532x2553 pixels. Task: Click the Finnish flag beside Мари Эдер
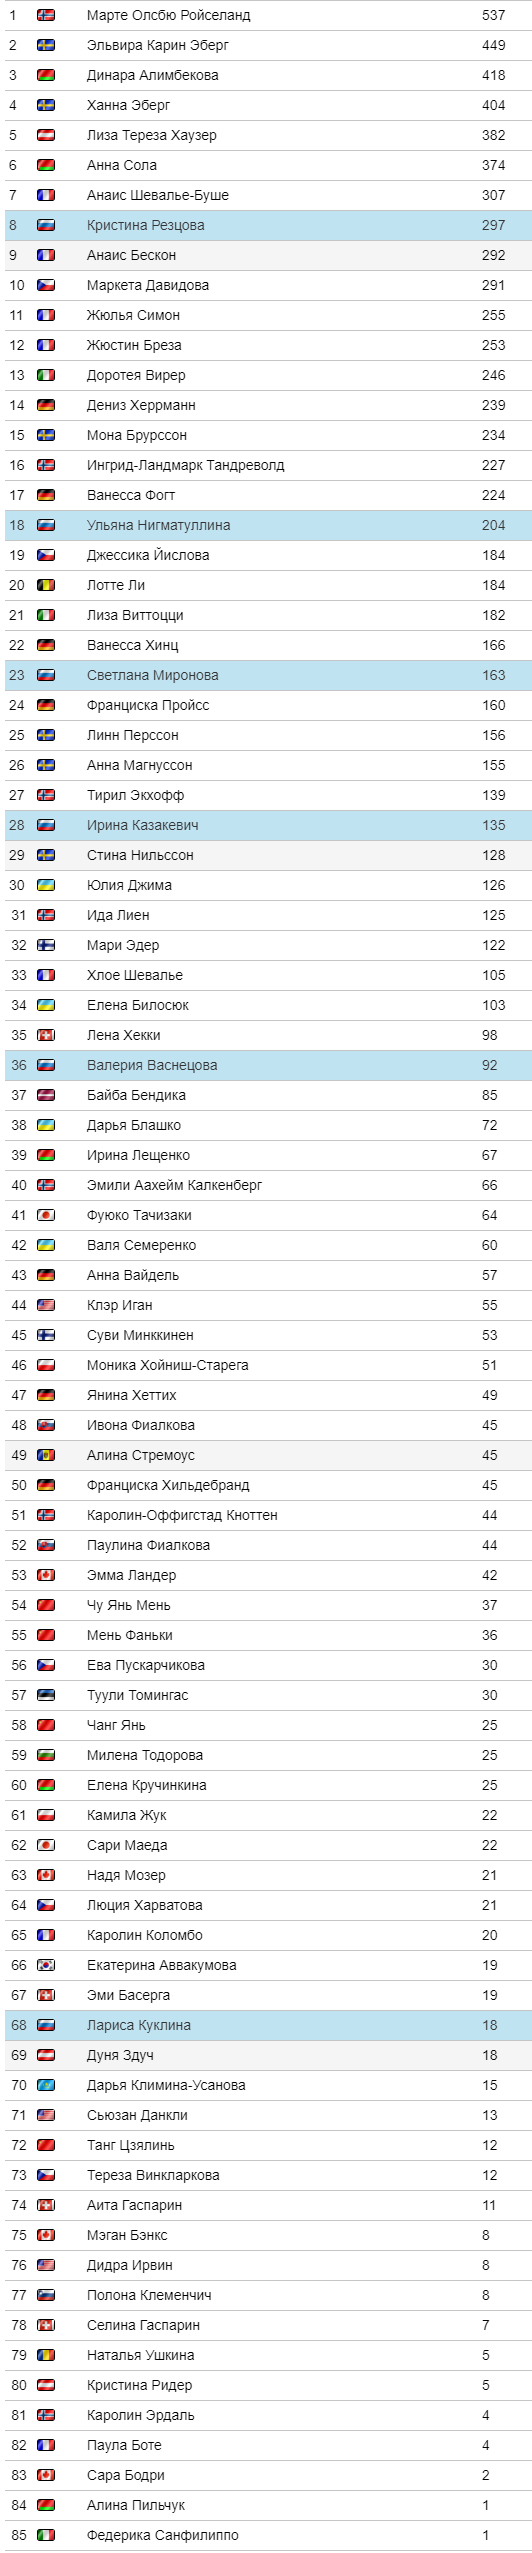point(46,945)
